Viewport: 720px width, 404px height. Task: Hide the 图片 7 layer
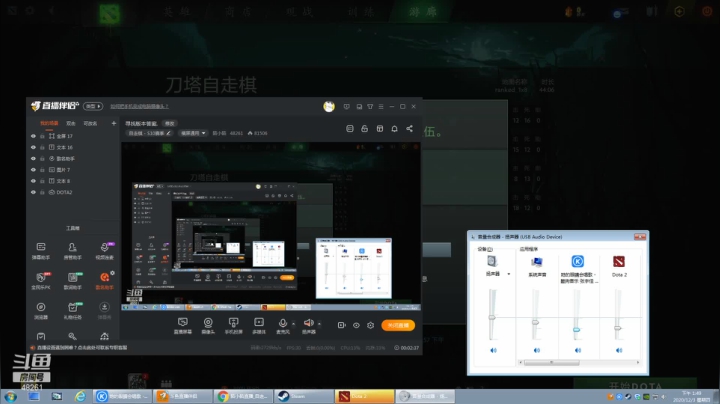click(33, 170)
